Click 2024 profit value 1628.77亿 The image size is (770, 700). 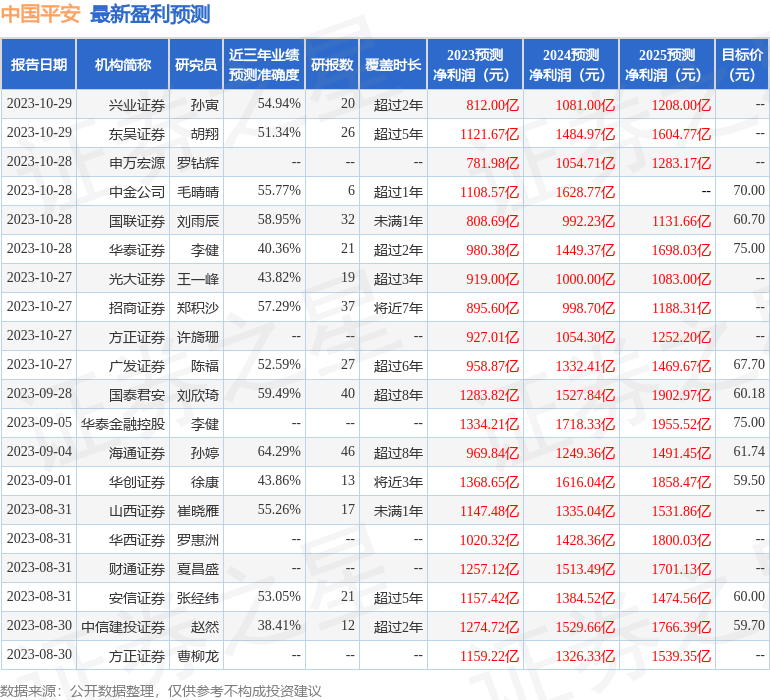pyautogui.click(x=585, y=192)
